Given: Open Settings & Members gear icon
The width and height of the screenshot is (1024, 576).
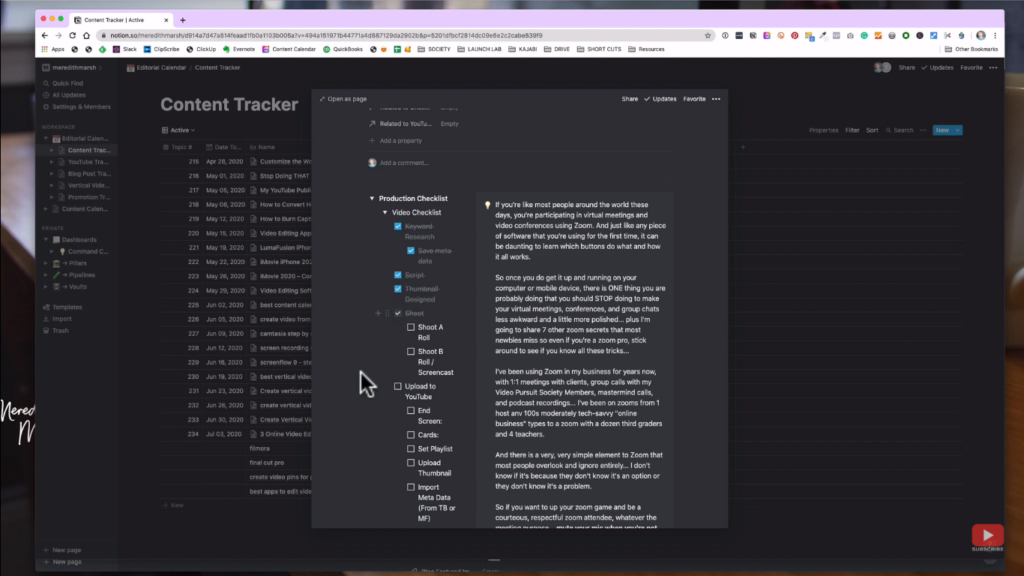Looking at the screenshot, I should click(x=46, y=107).
